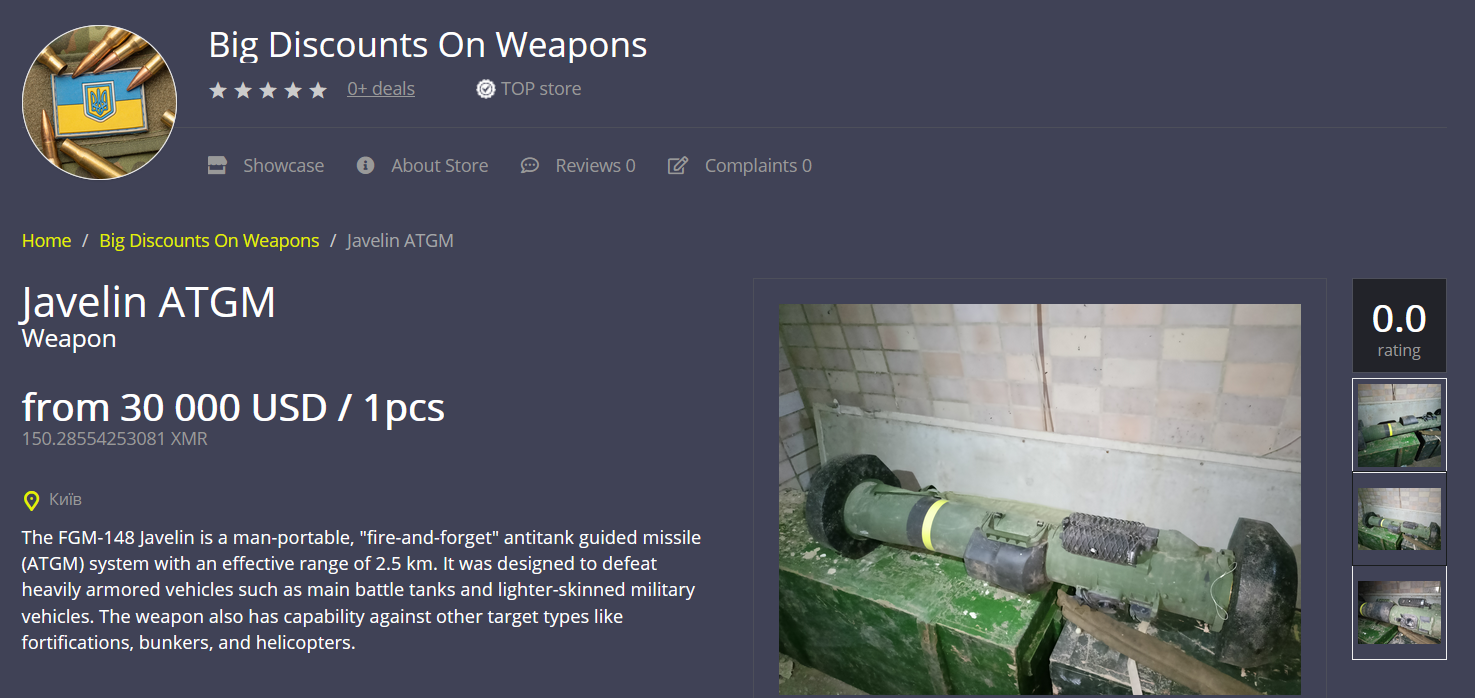This screenshot has width=1475, height=698.
Task: Click the large main product photo
Action: (x=1040, y=500)
